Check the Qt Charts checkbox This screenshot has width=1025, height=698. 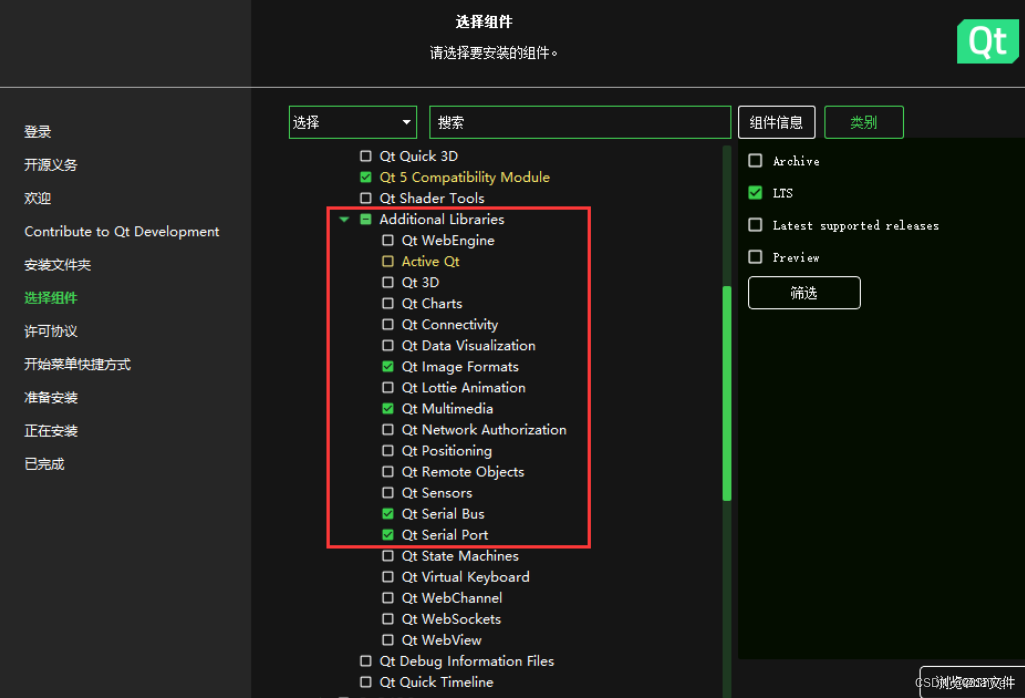[x=388, y=303]
